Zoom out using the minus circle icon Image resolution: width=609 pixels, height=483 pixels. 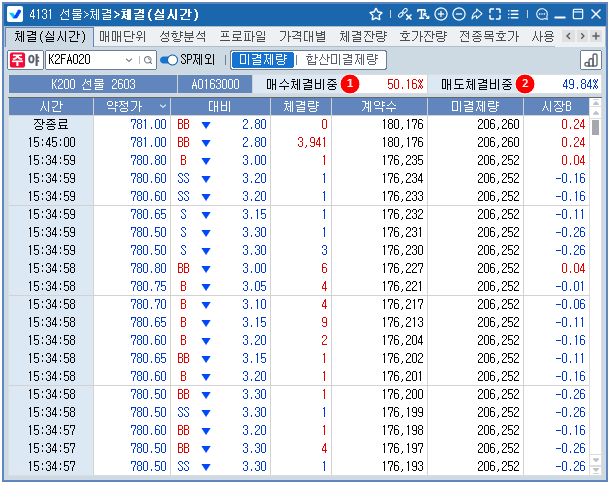[459, 14]
